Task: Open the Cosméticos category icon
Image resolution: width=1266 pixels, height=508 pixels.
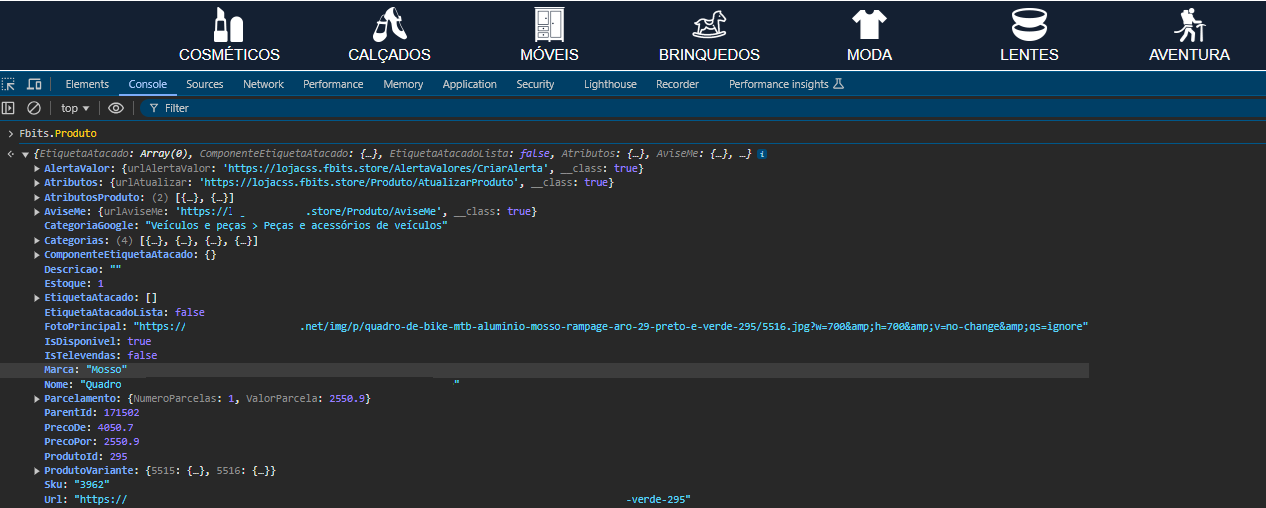Action: pos(229,25)
